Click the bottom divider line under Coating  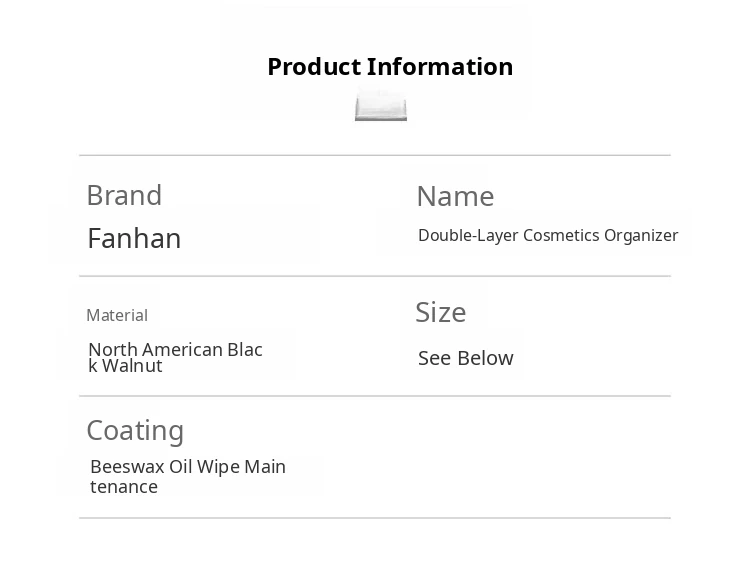(x=375, y=518)
